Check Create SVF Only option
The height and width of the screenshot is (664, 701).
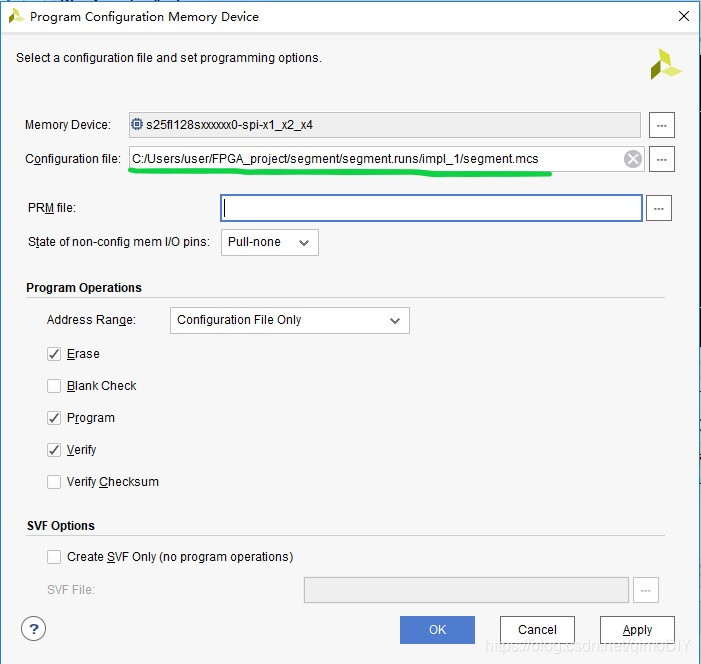[x=54, y=557]
